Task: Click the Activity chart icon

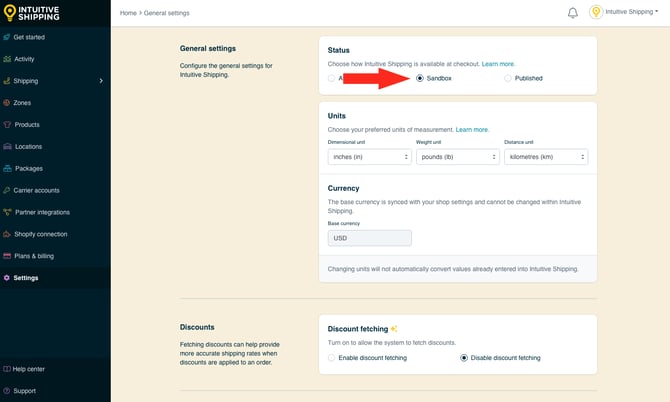Action: [x=7, y=59]
